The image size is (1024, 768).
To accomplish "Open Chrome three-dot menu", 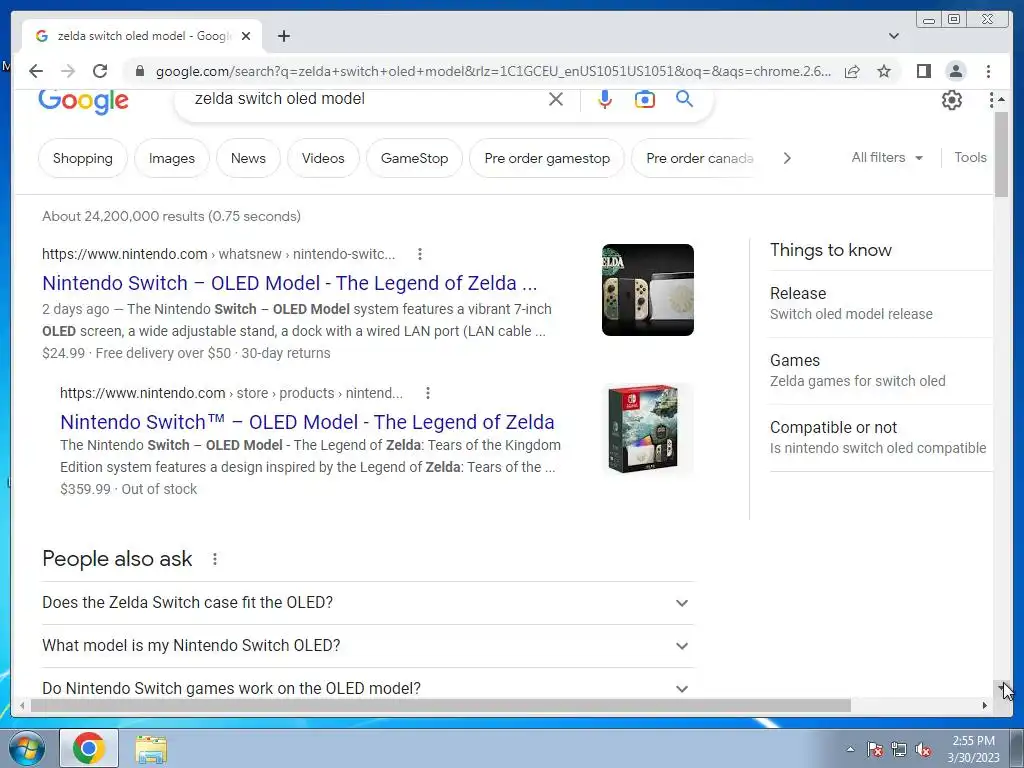I will 988,71.
